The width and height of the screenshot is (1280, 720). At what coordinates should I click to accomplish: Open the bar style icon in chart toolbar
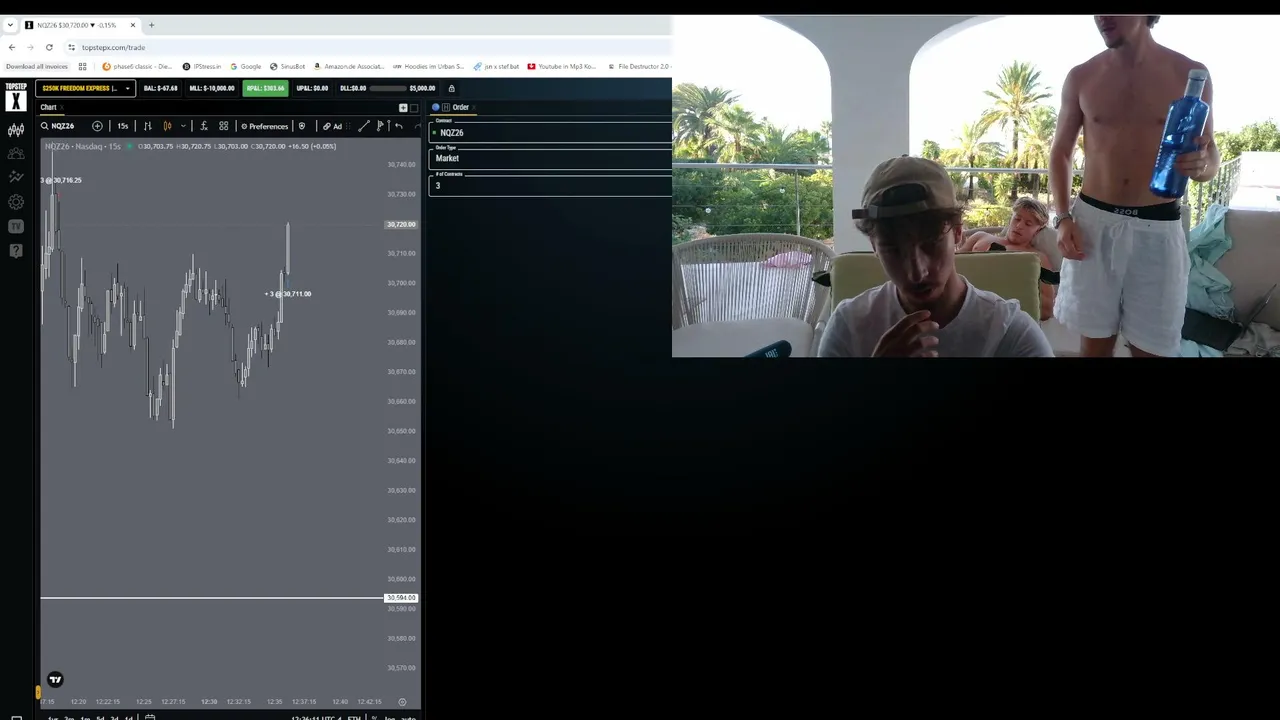click(x=148, y=126)
